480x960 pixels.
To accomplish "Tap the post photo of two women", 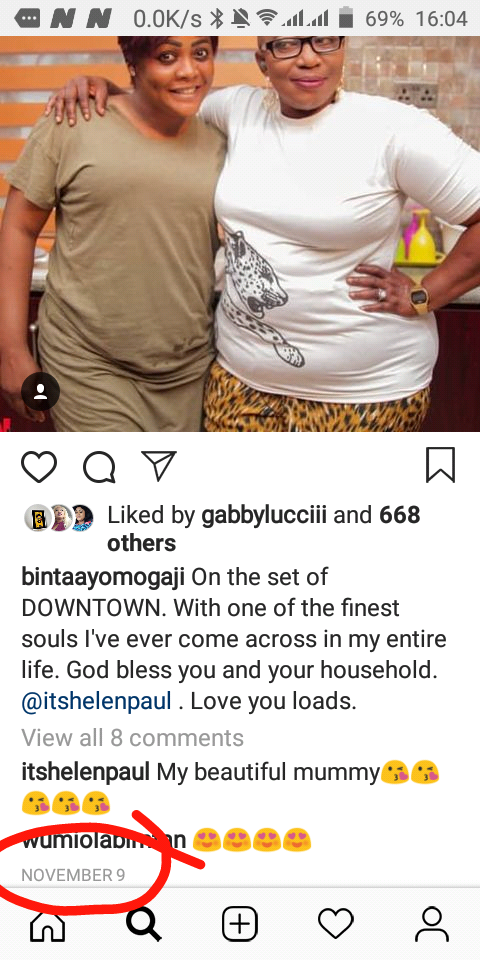I will point(240,234).
